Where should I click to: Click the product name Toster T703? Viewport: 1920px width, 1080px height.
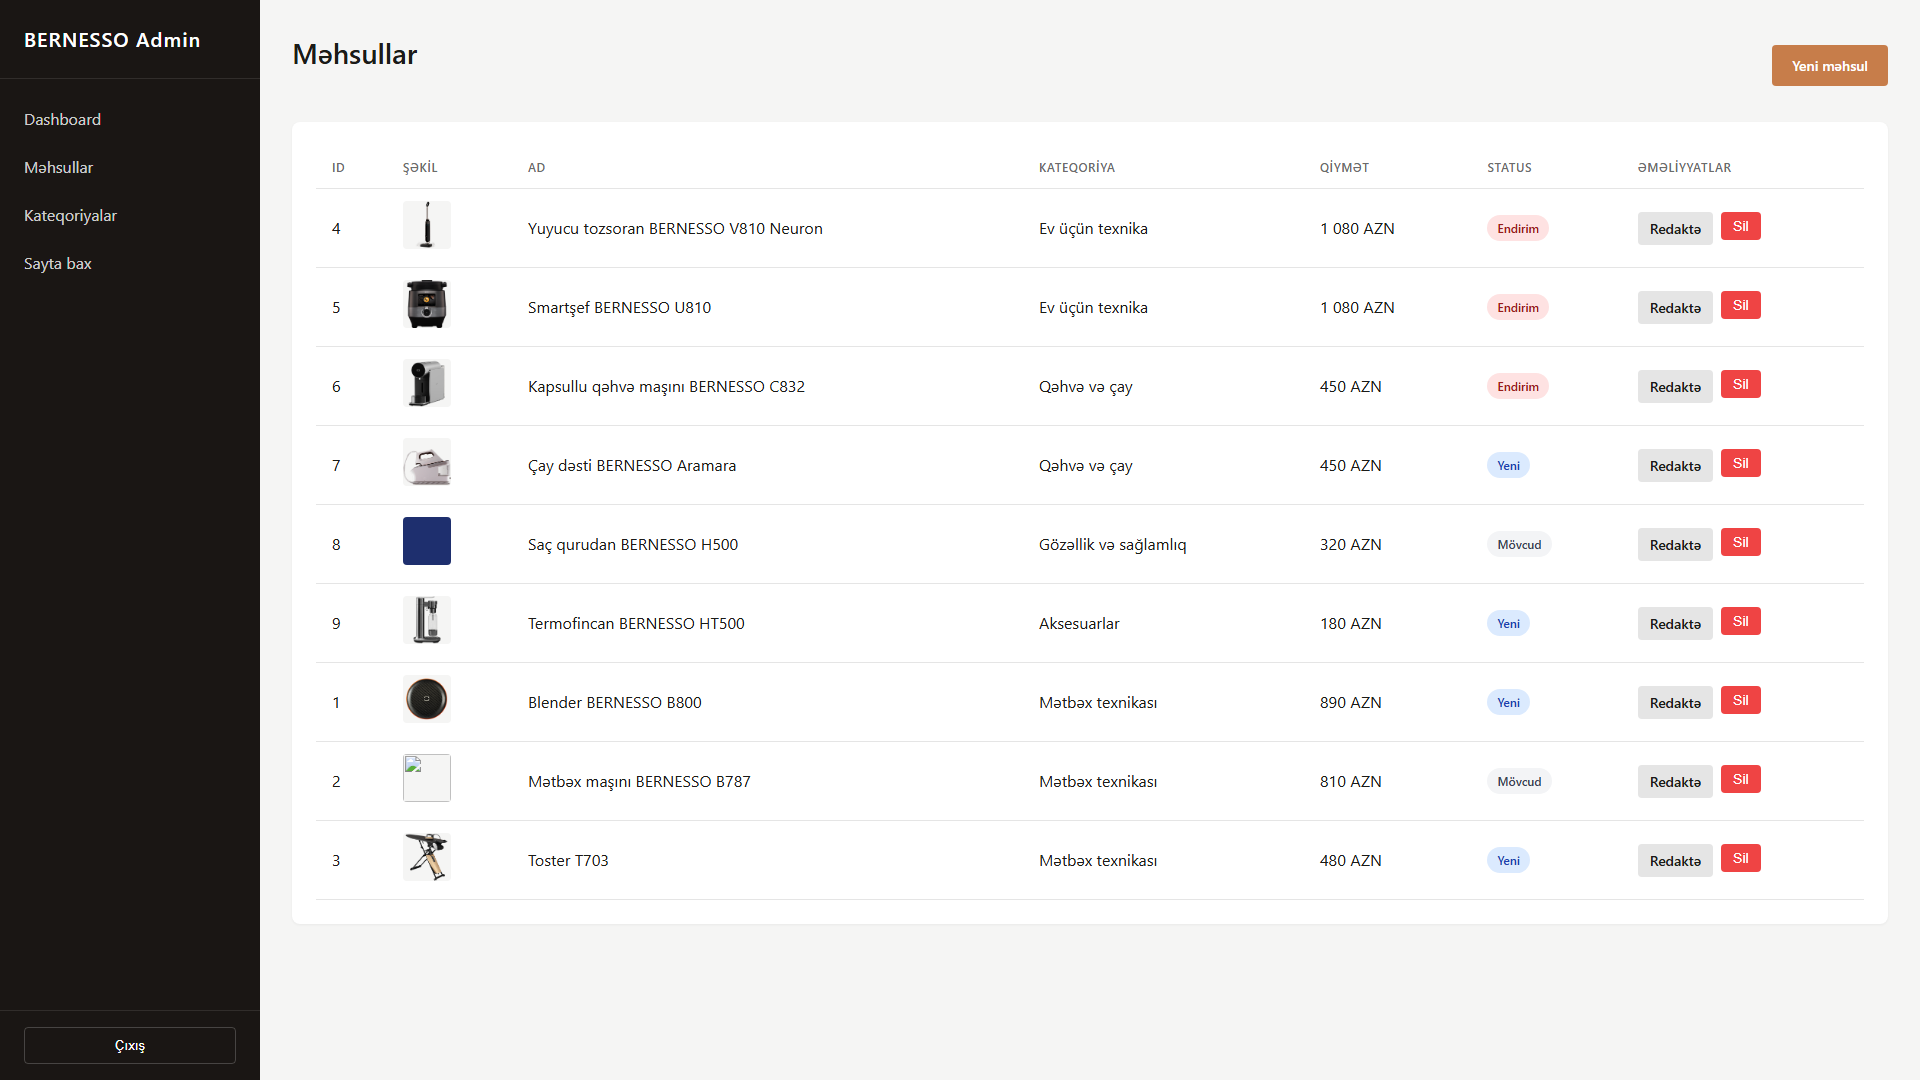point(568,860)
